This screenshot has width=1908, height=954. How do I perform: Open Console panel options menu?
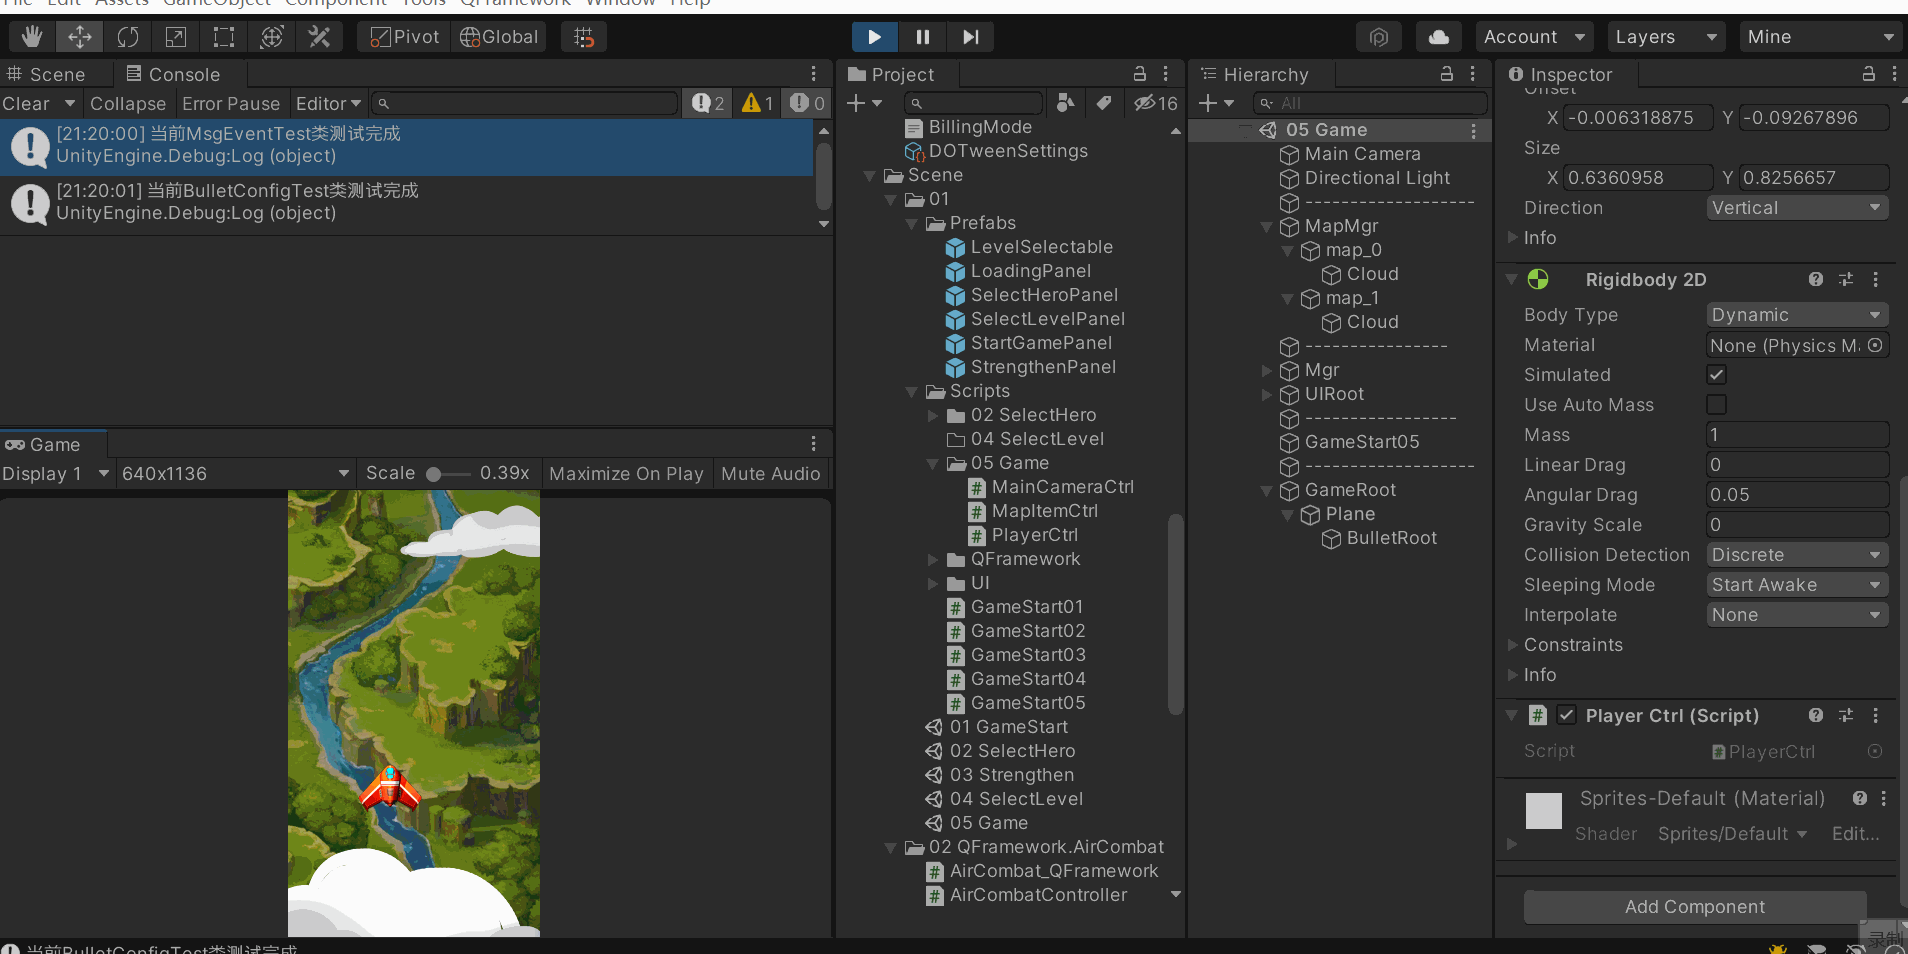click(x=814, y=74)
